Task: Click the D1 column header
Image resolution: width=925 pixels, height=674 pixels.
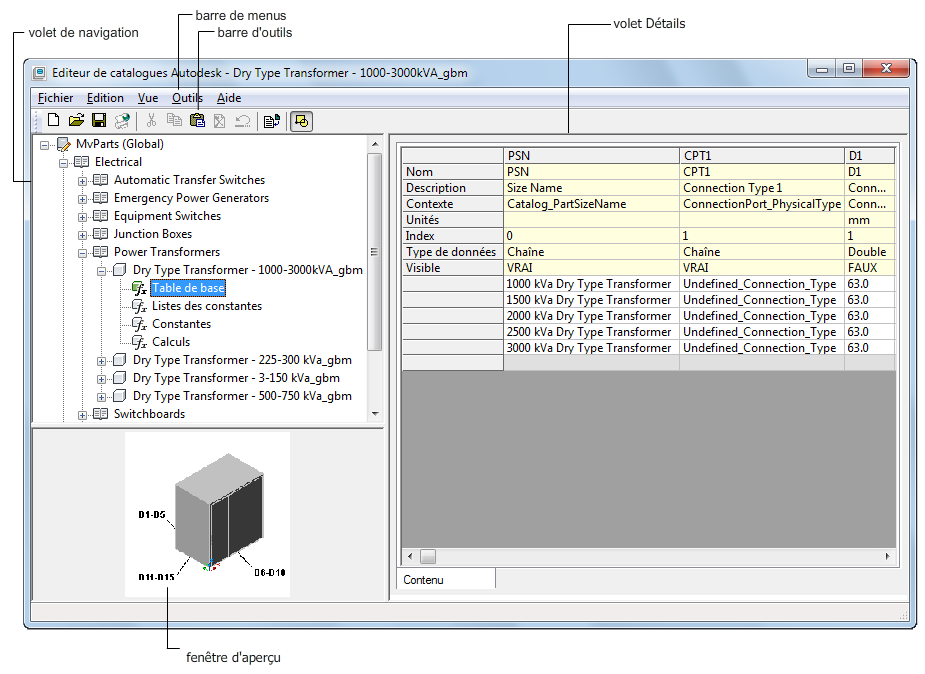Action: coord(870,156)
